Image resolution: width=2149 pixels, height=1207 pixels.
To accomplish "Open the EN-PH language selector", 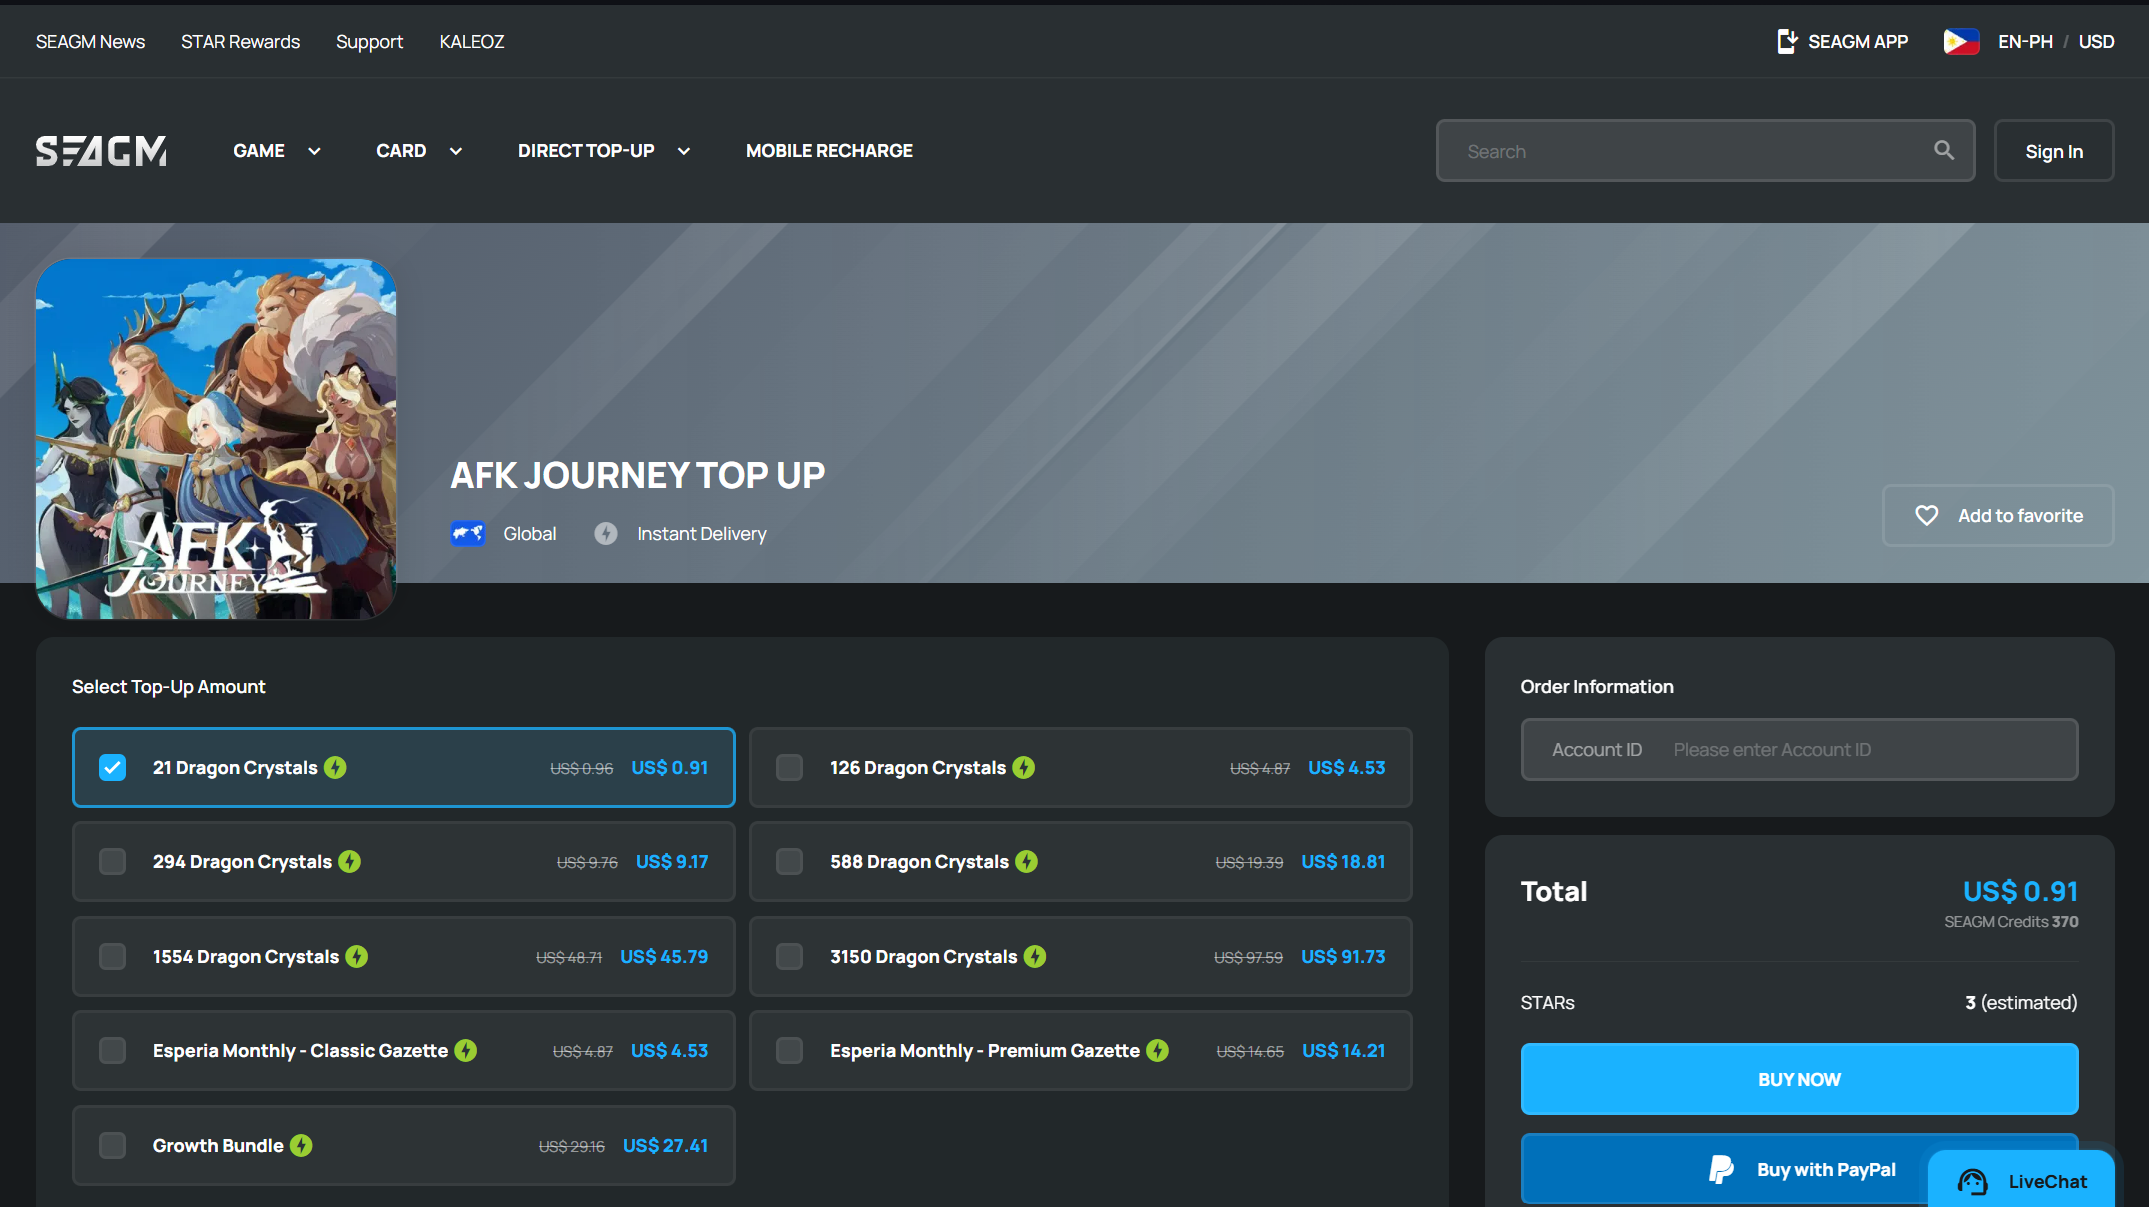I will (2025, 41).
